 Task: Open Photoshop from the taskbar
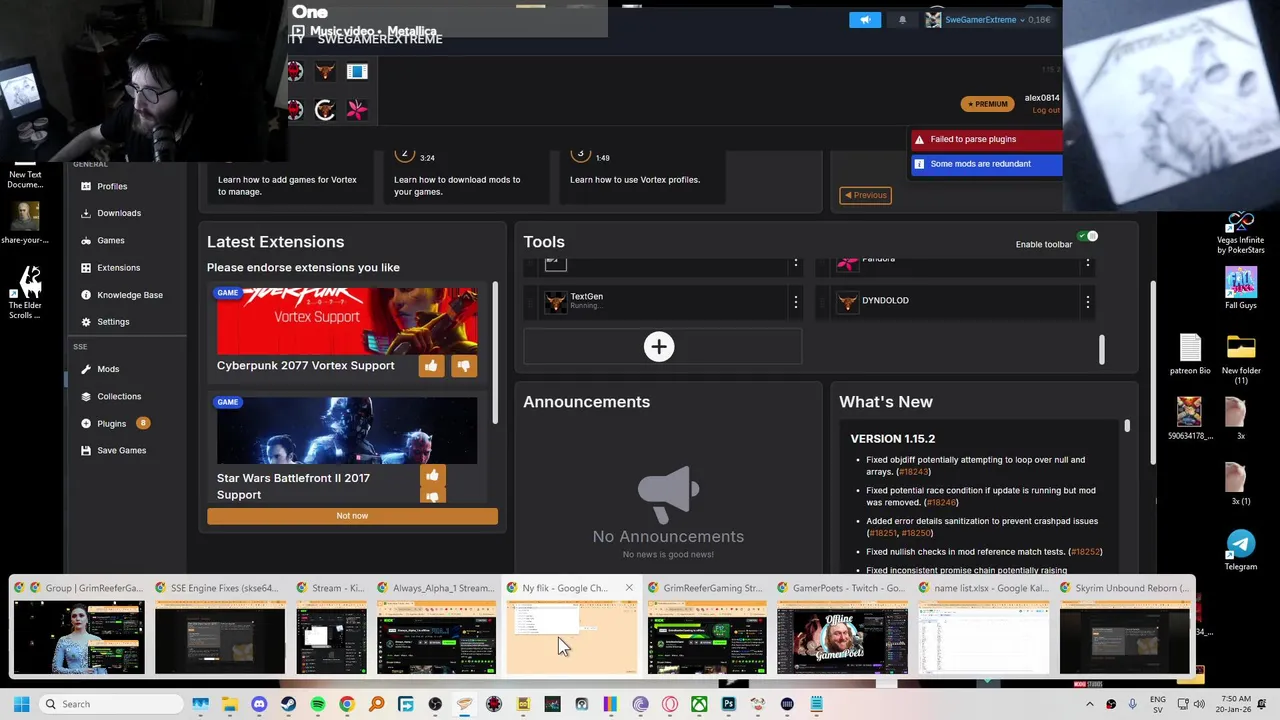(728, 704)
